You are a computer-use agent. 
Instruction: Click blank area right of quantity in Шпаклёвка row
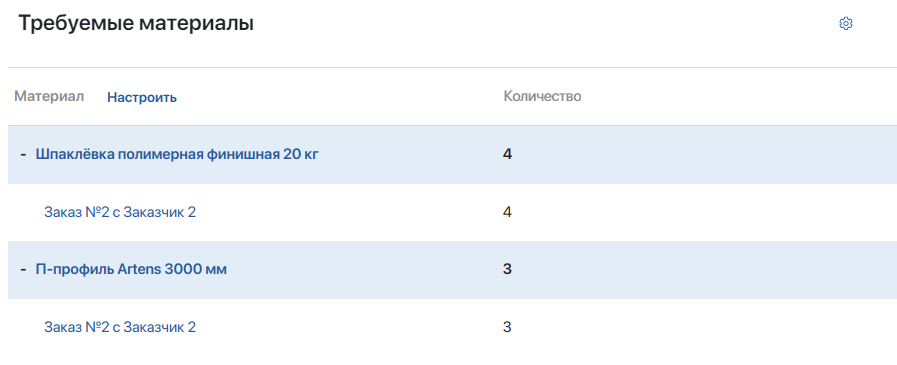[x=704, y=154]
